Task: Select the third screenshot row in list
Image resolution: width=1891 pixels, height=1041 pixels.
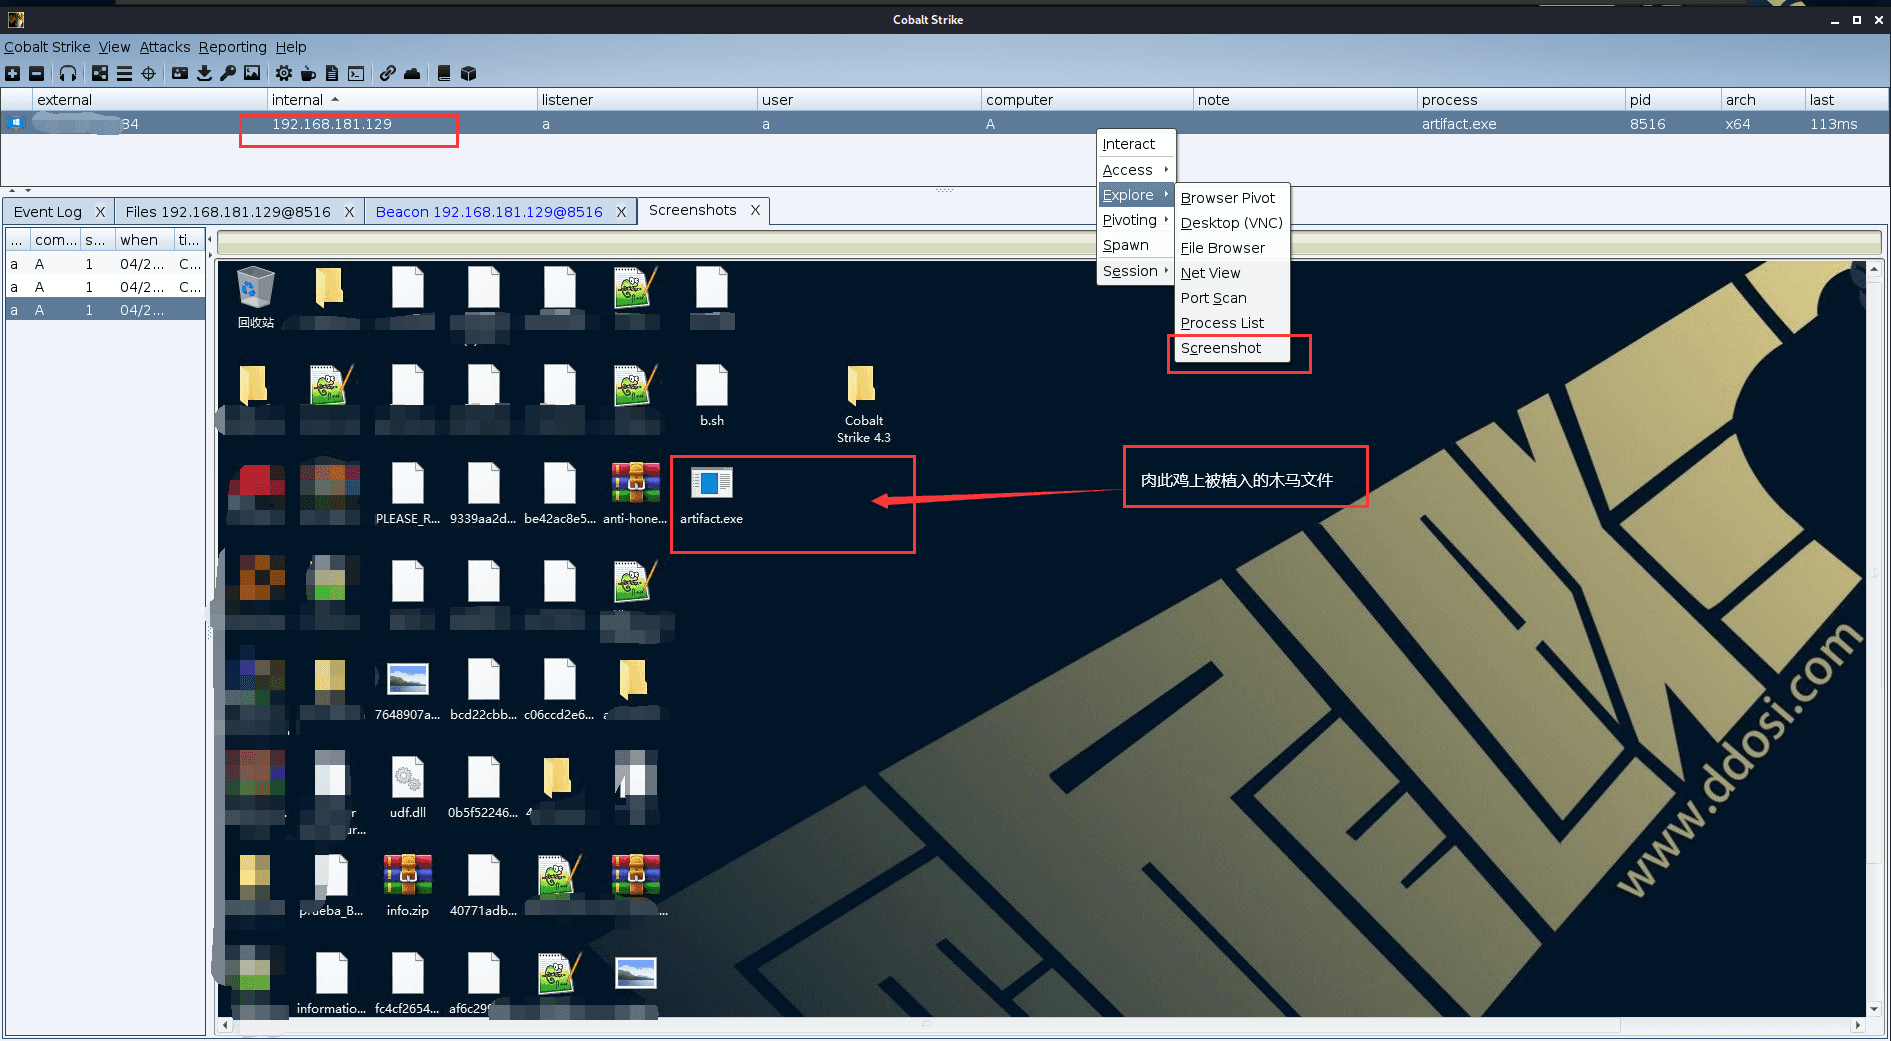Action: (x=105, y=310)
